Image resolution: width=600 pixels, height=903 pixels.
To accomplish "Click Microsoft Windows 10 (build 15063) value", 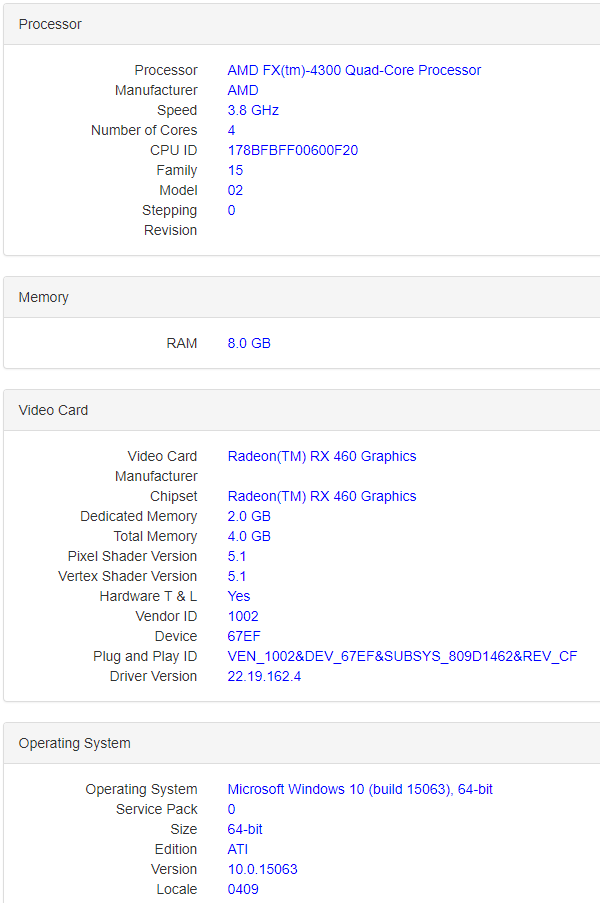I will [x=360, y=789].
